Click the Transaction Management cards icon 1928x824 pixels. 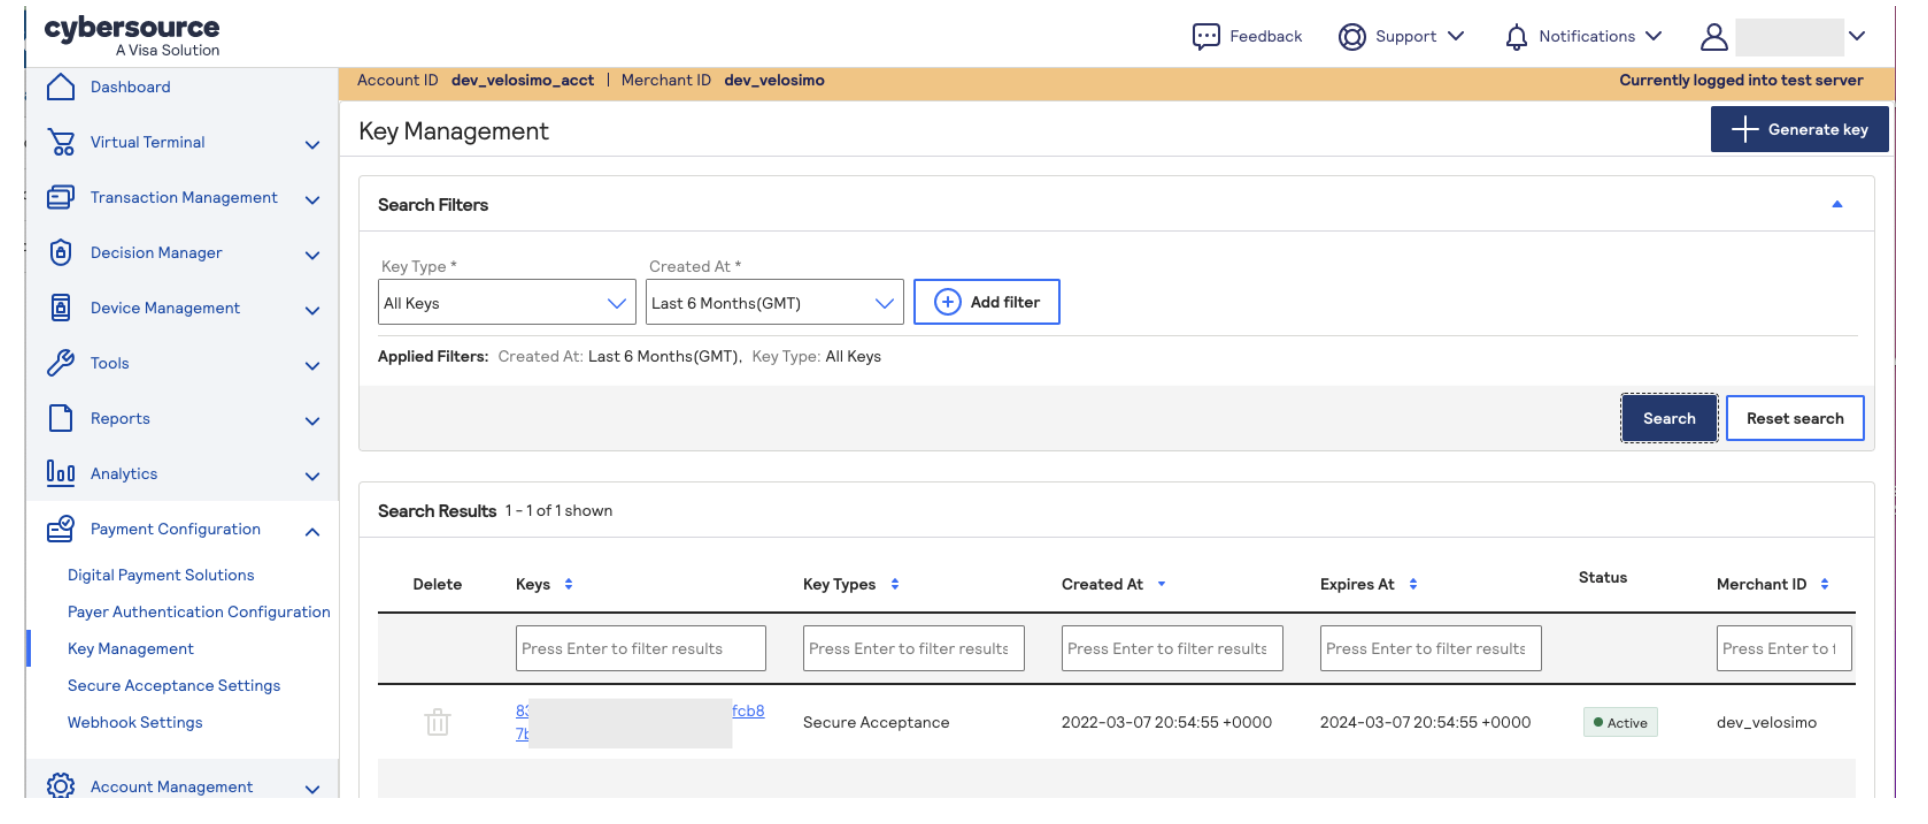pyautogui.click(x=61, y=198)
